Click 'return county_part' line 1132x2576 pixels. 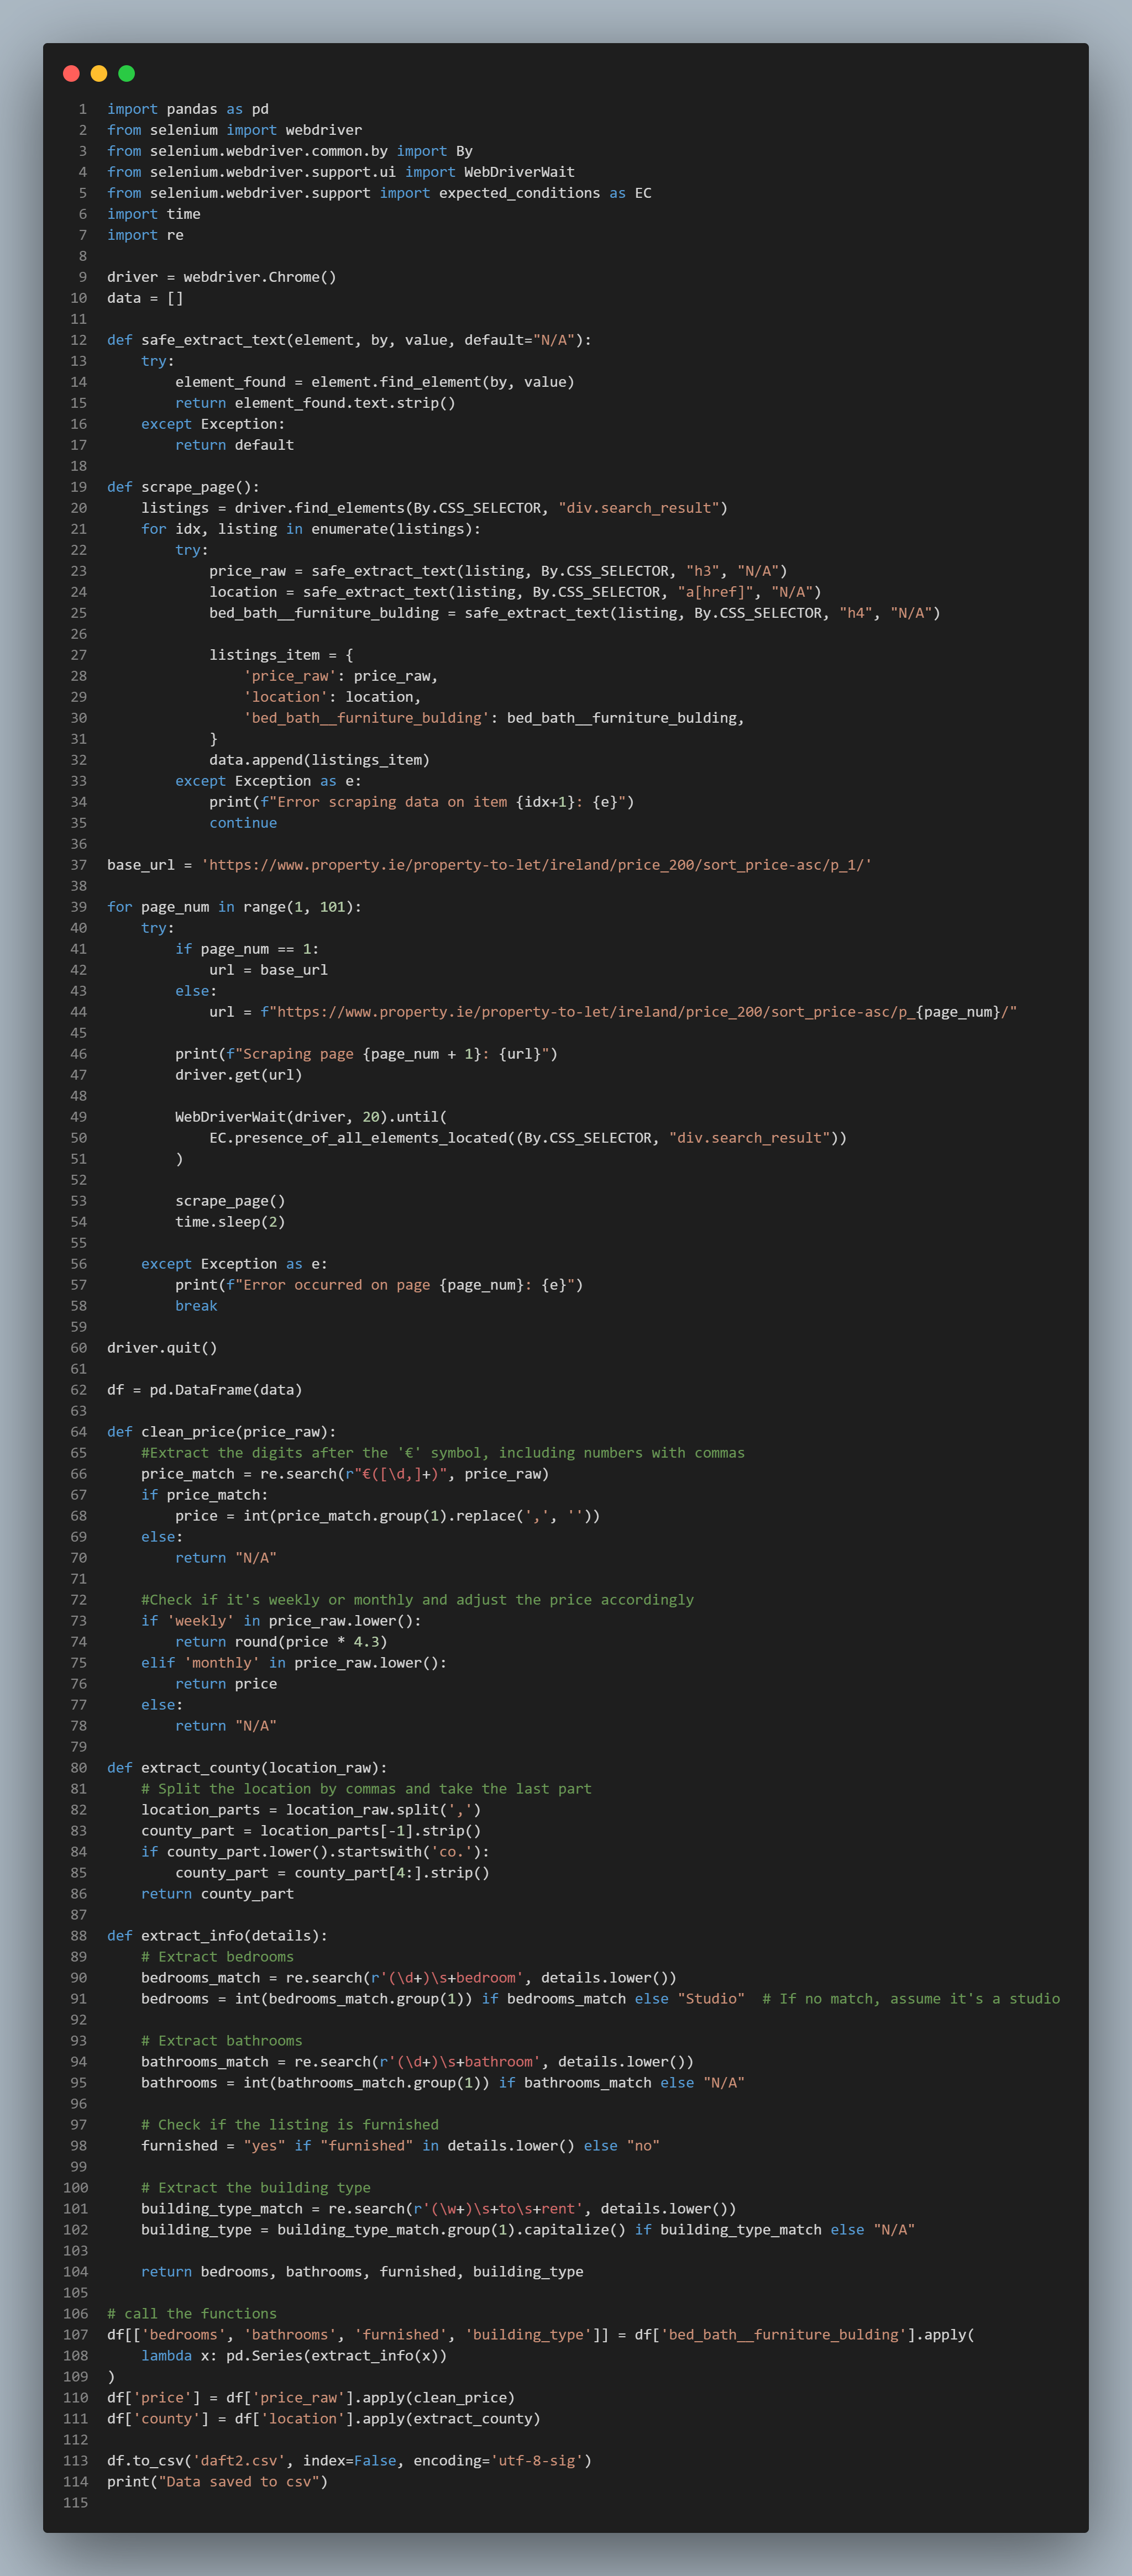(218, 1894)
